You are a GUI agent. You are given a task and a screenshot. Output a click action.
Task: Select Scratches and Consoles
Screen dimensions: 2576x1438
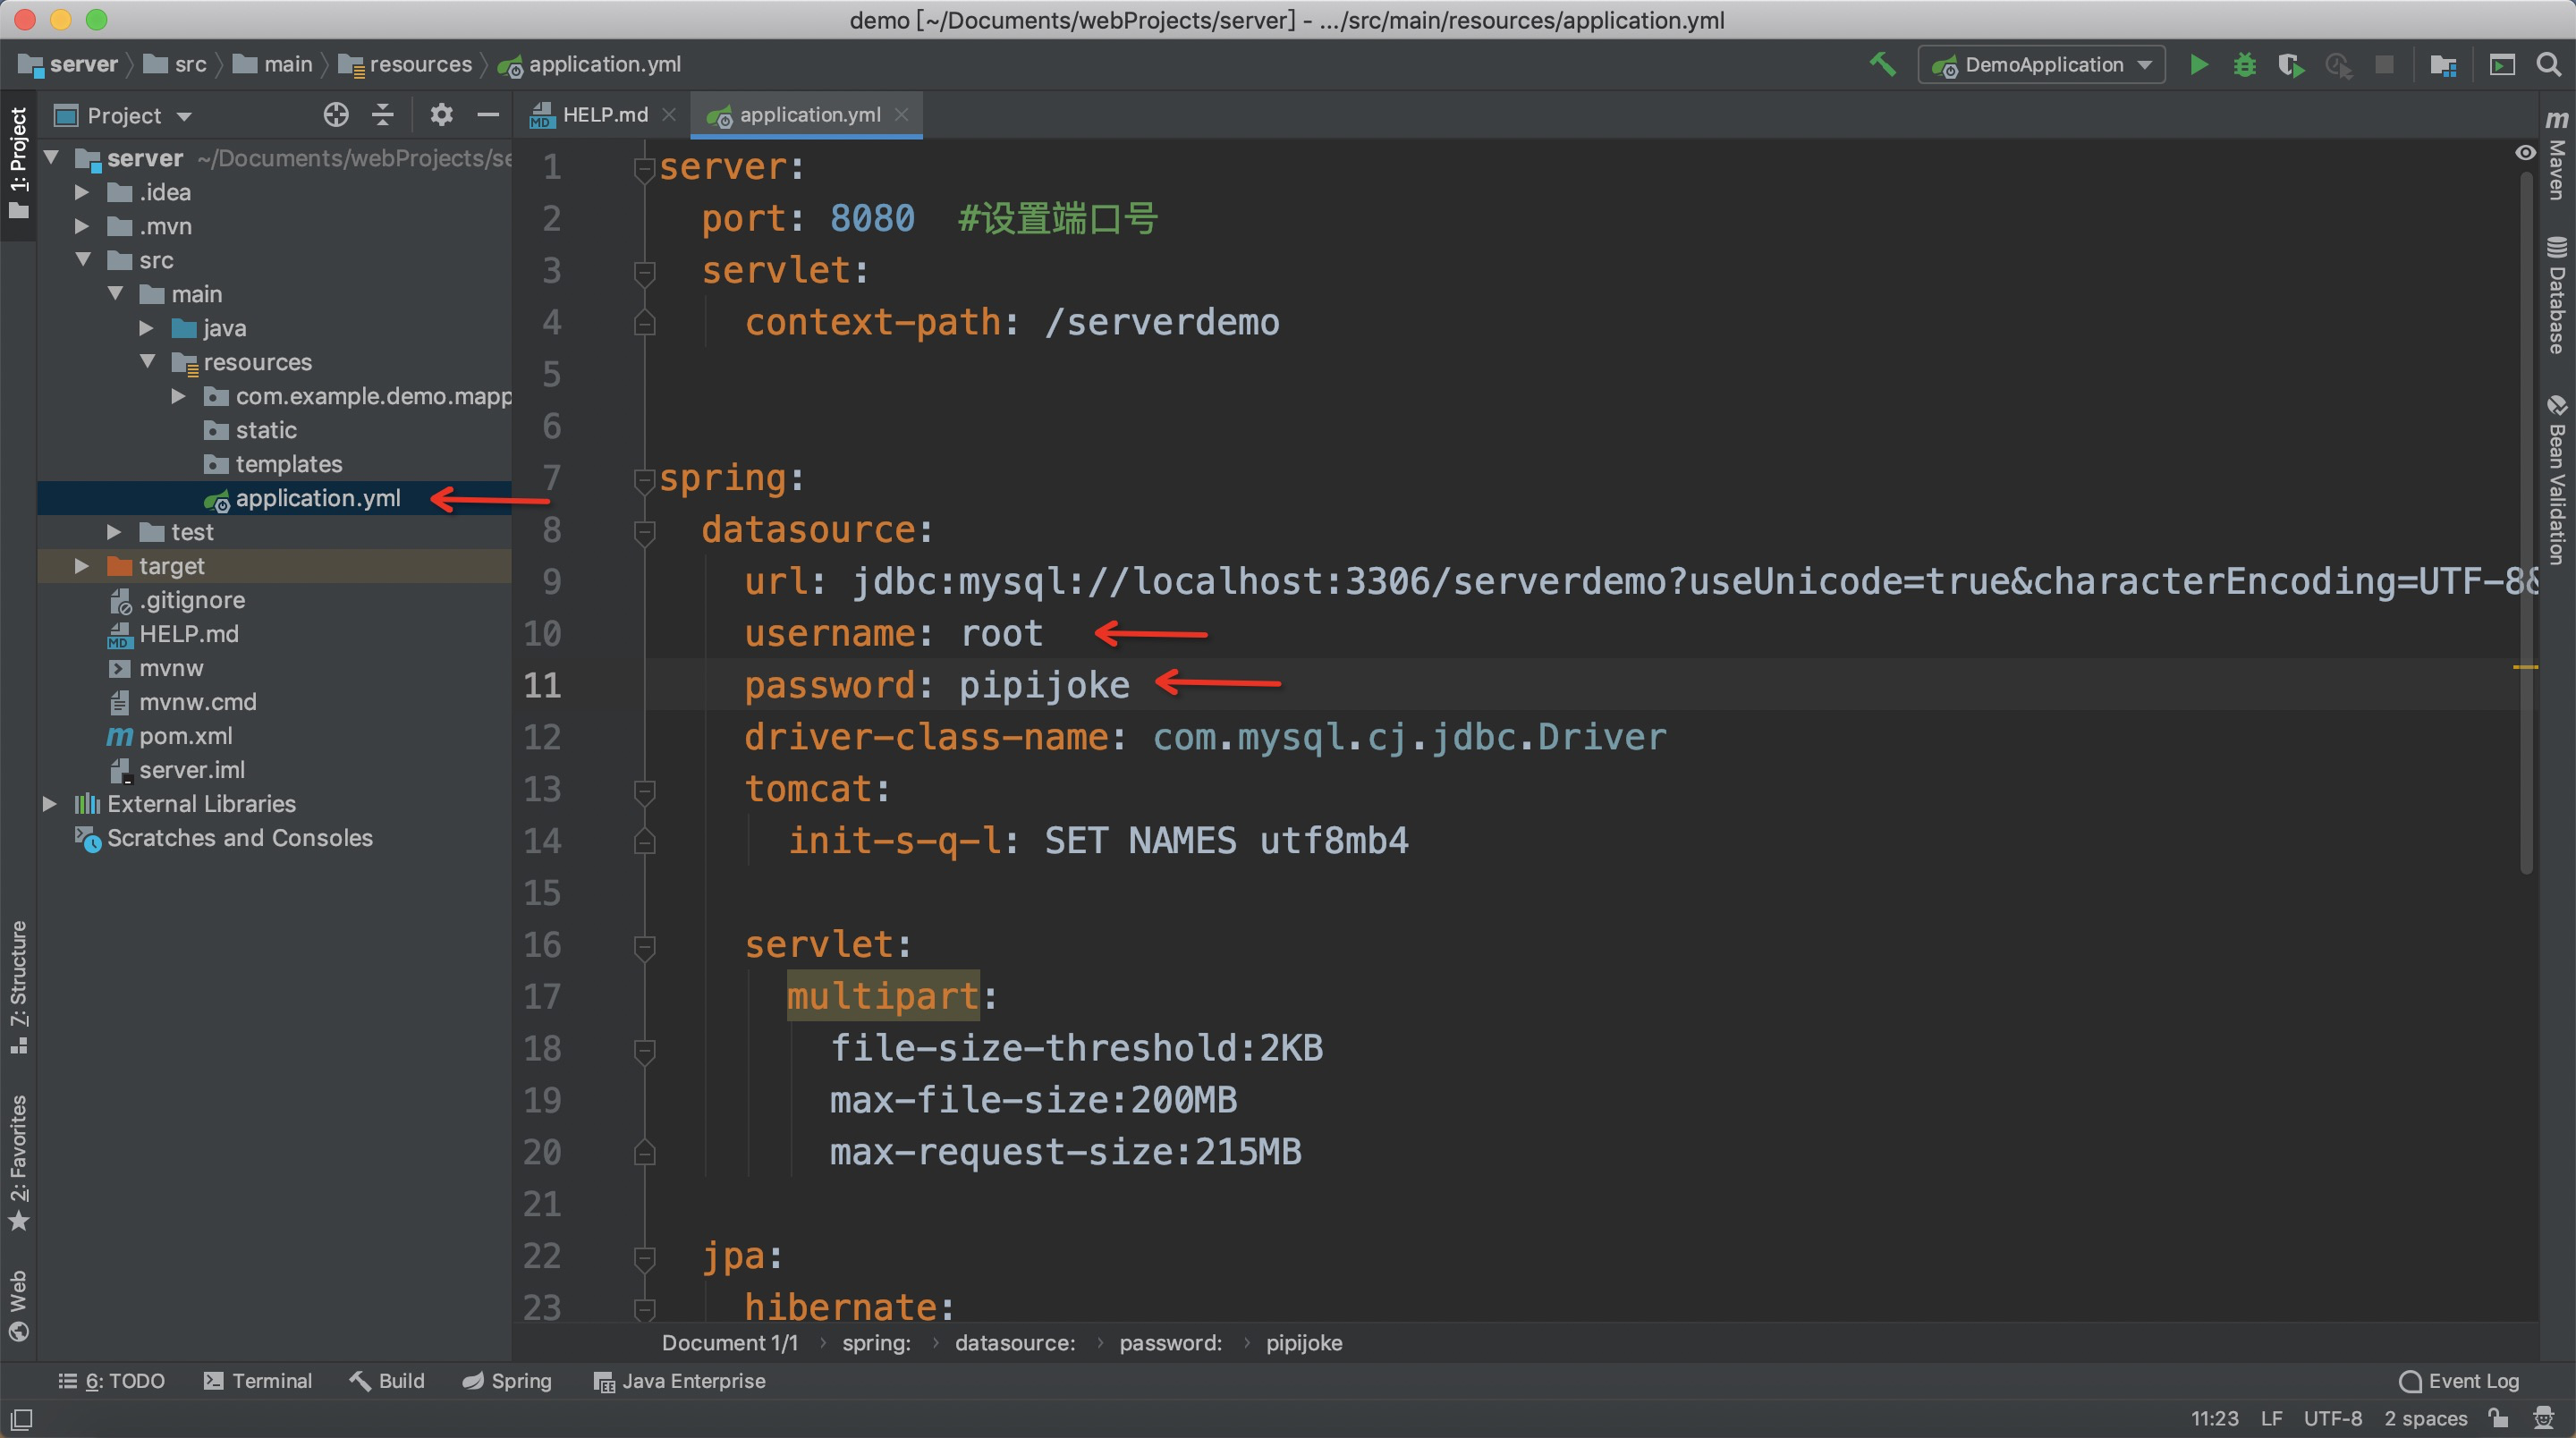(240, 838)
